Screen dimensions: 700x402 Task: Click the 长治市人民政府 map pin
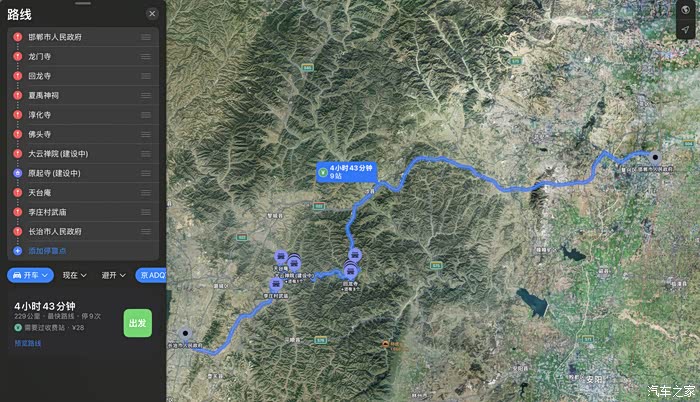click(x=185, y=334)
